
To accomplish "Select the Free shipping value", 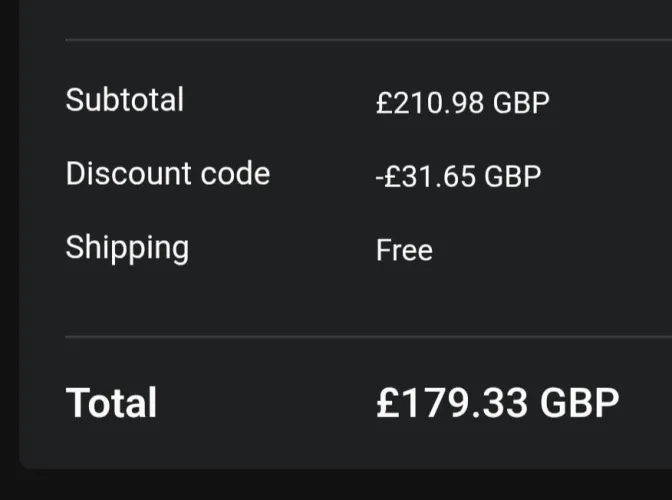I will pyautogui.click(x=404, y=249).
